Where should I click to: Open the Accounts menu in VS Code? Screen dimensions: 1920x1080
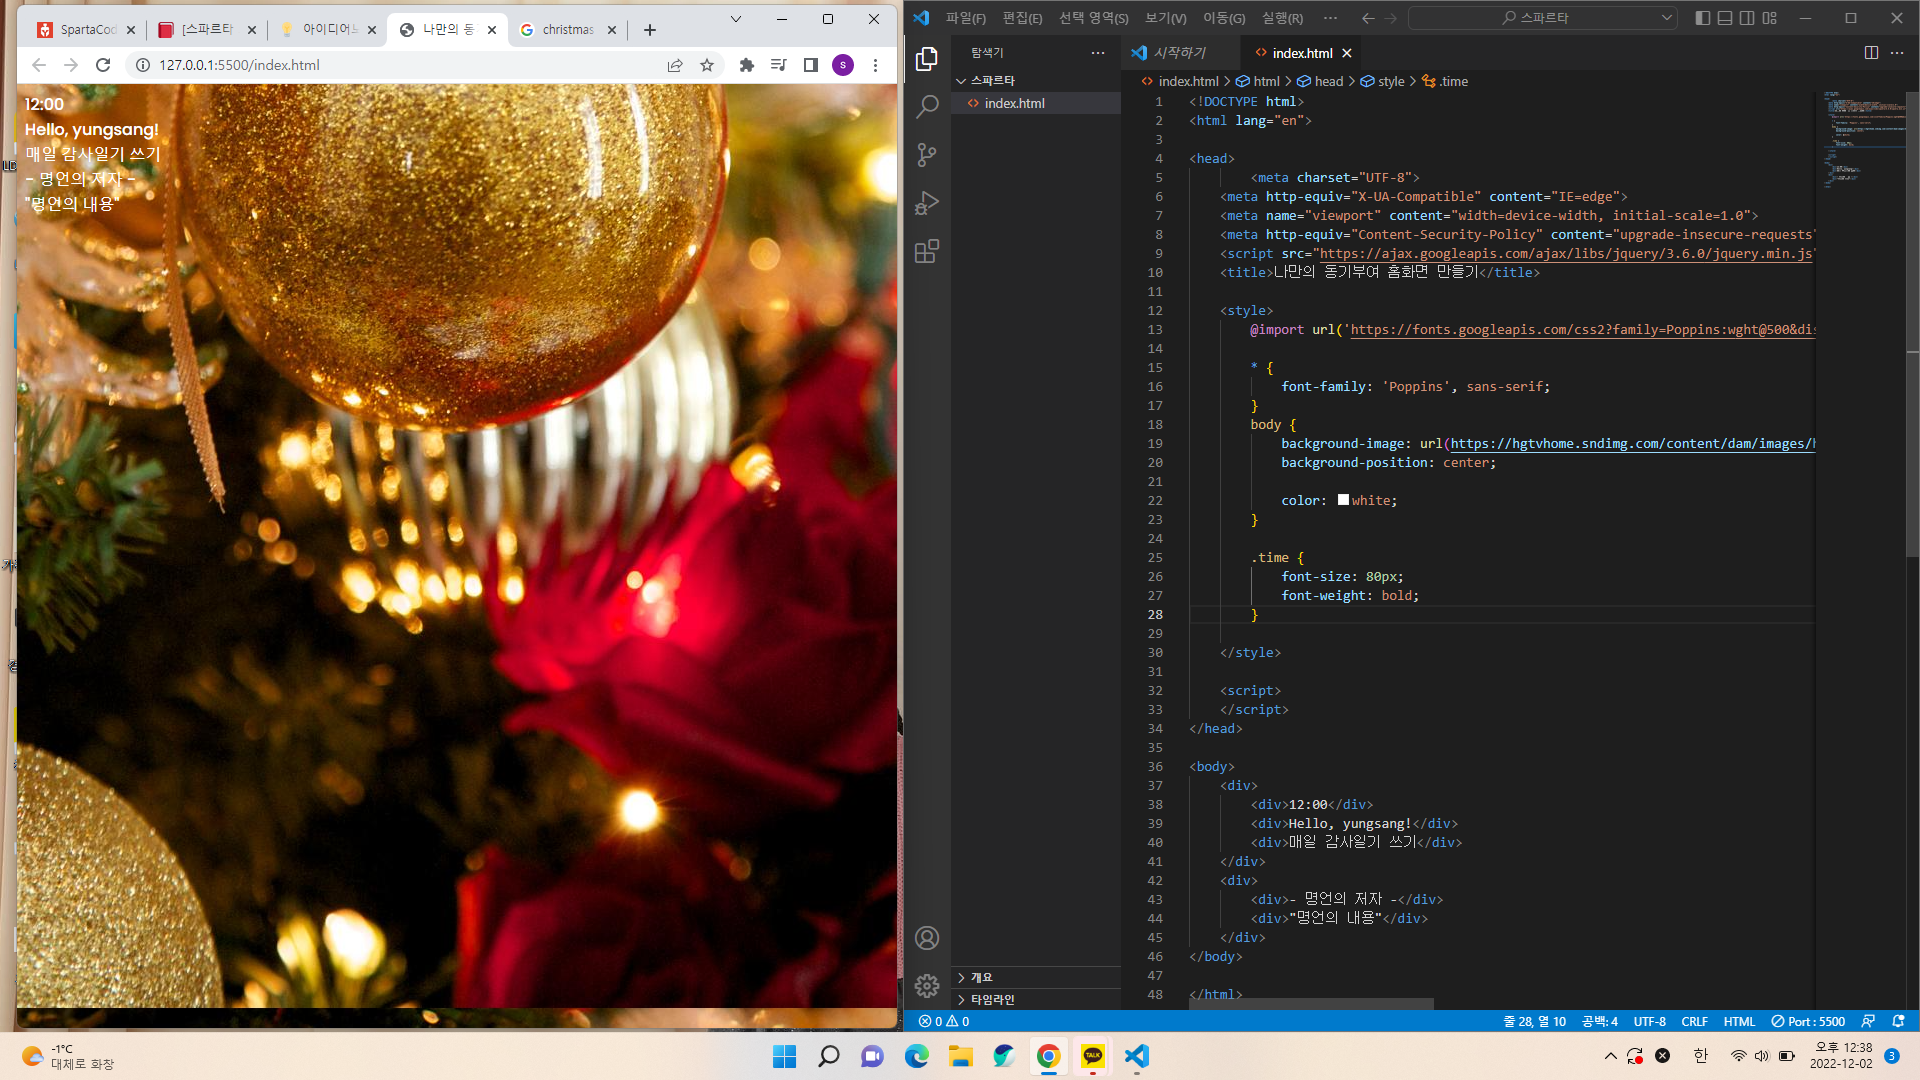[927, 938]
